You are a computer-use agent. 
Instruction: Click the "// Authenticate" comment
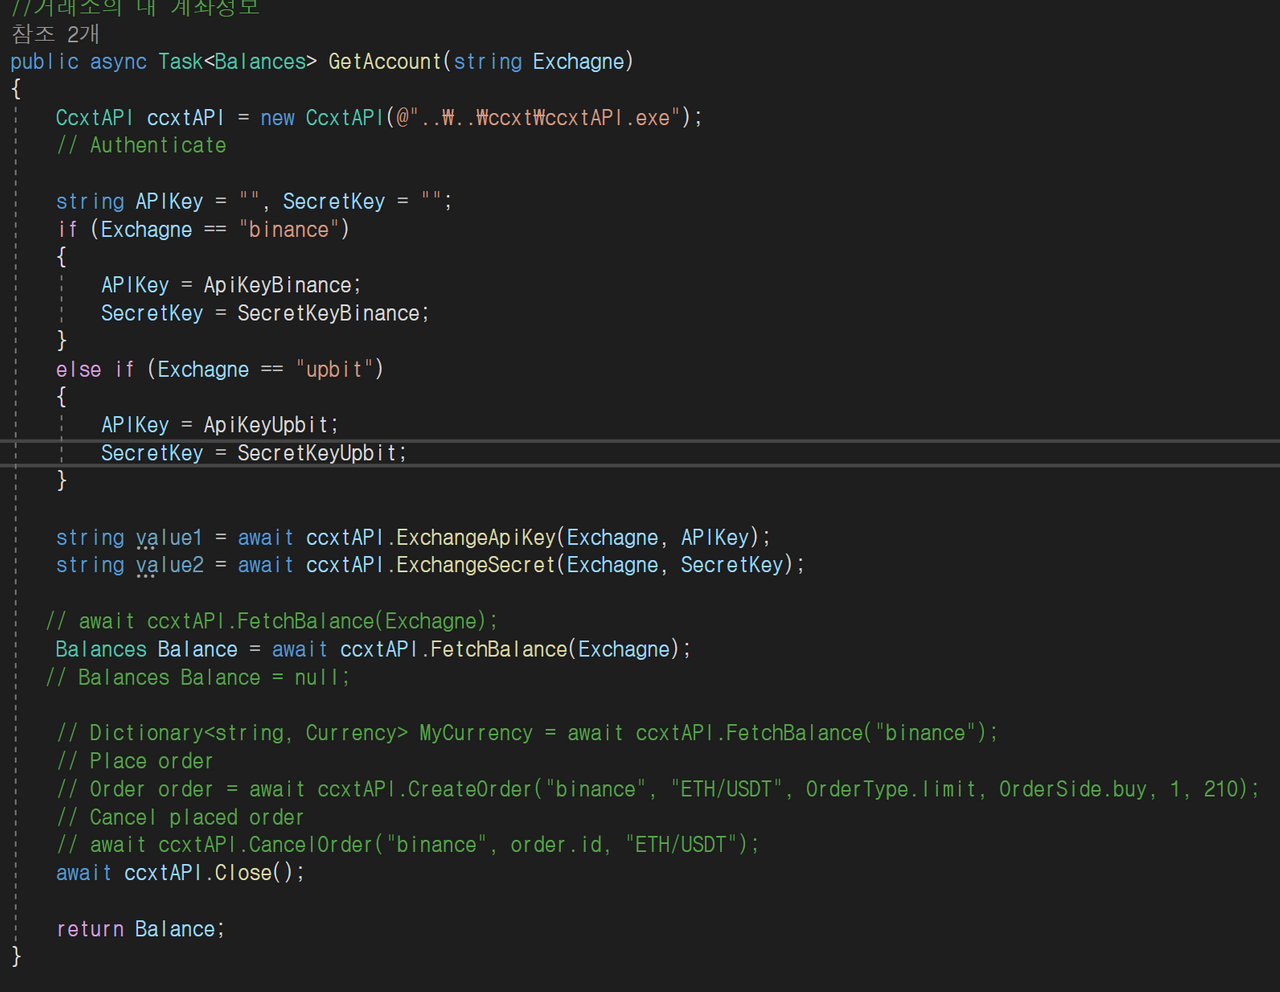click(x=141, y=146)
